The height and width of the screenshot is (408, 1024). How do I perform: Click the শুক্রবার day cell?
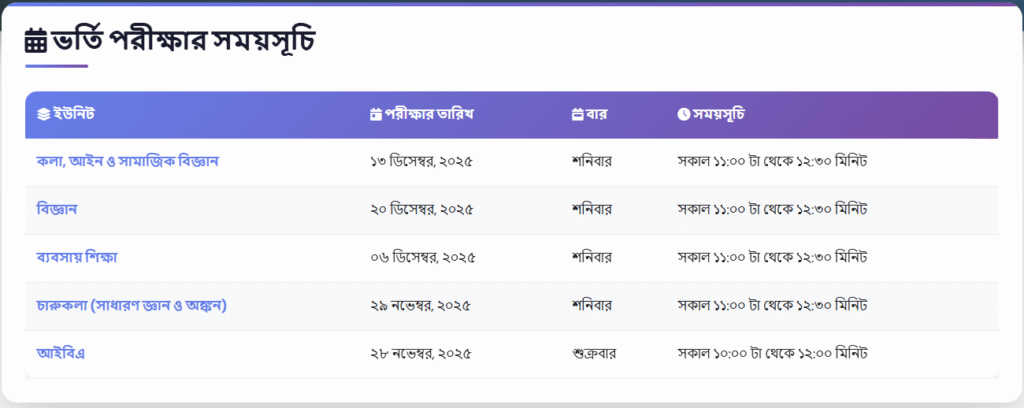point(595,353)
